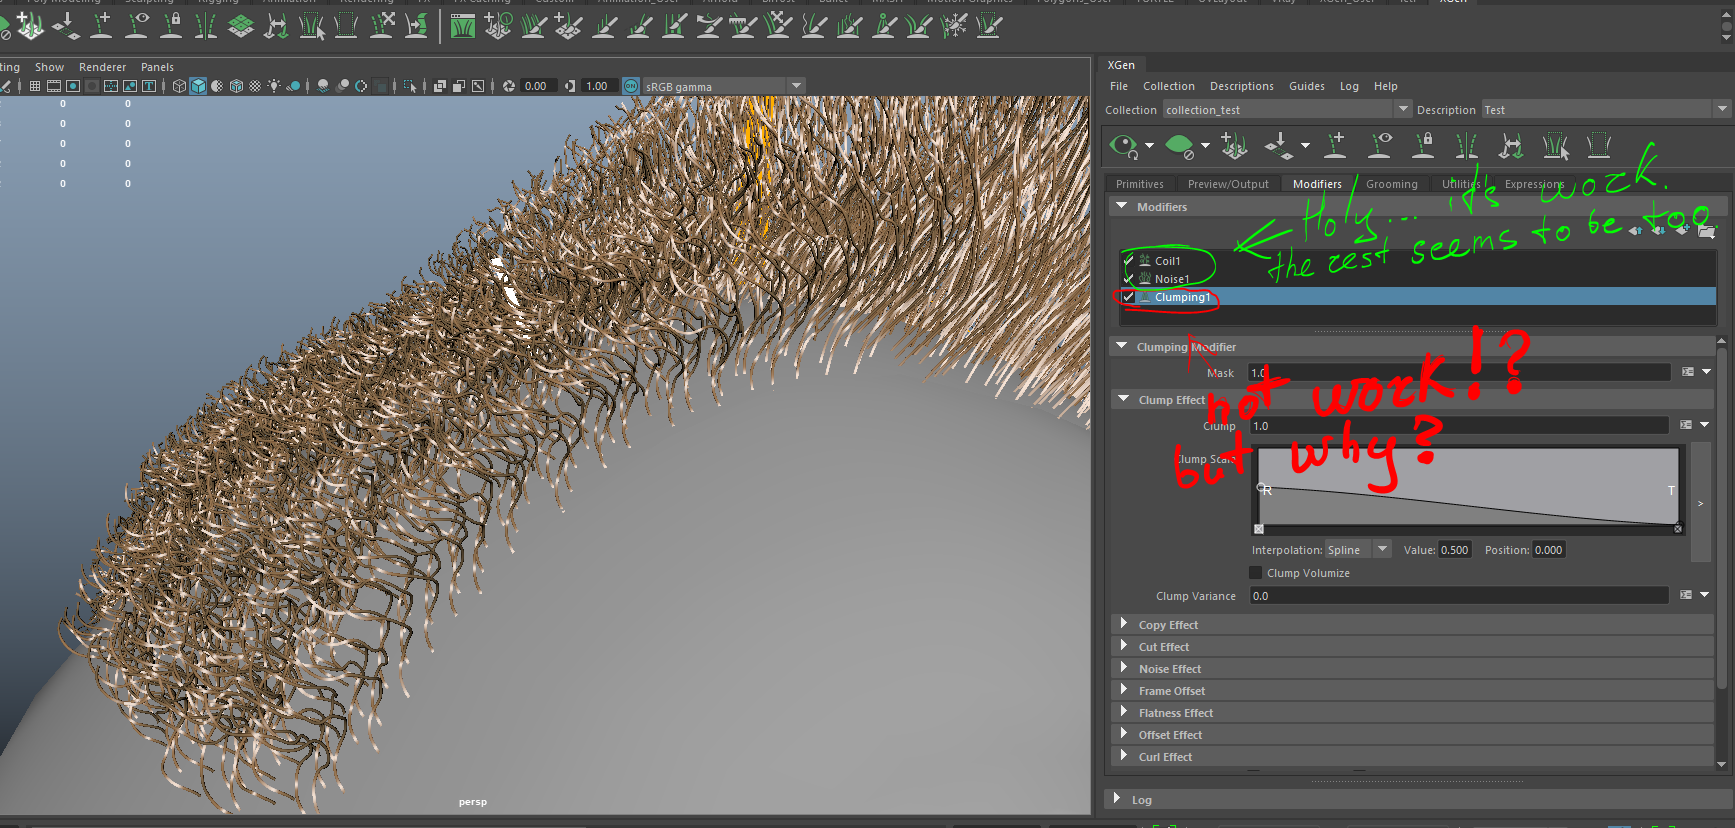Viewport: 1735px width, 828px height.
Task: Click XGen toolbar icon with arrow over patches
Action: 1277,146
